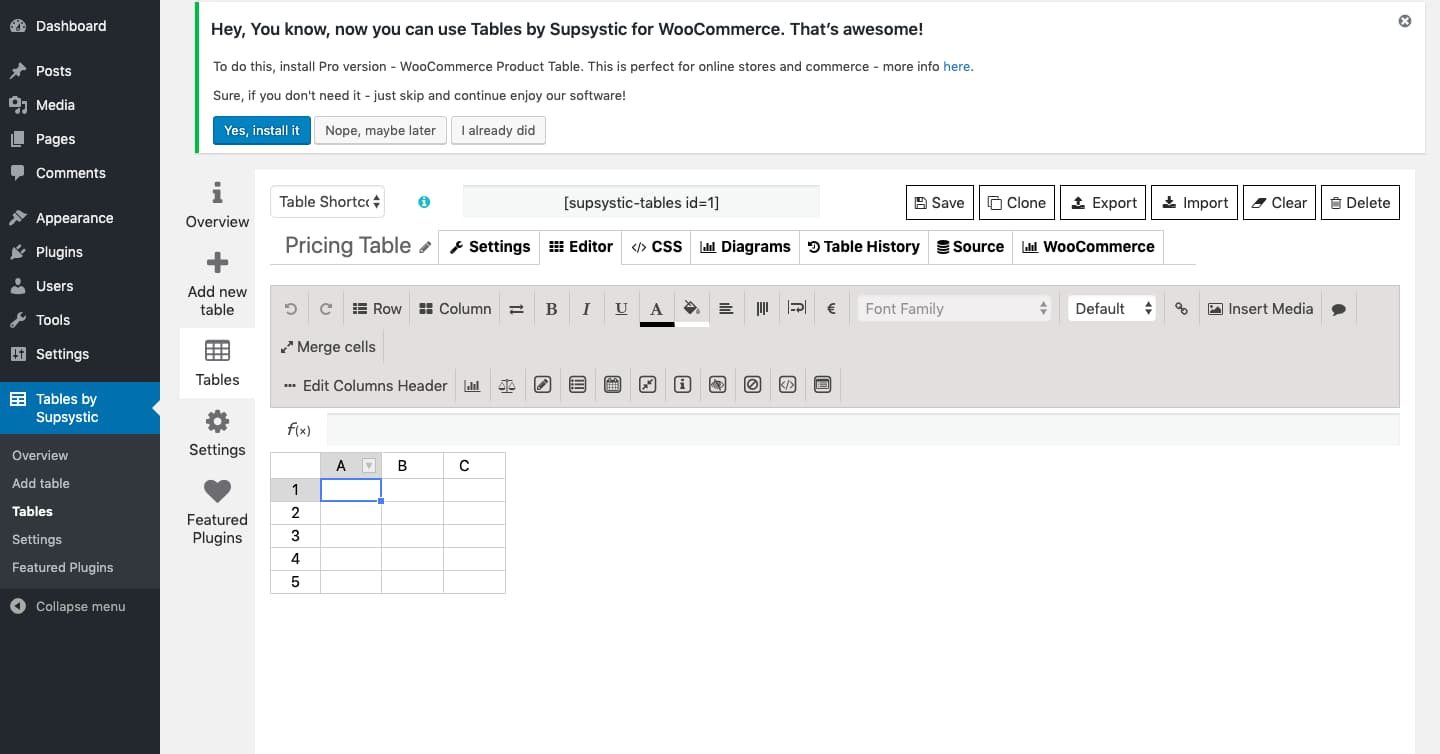Open the Font Family dropdown
Screen dimensions: 1440x754
955,309
